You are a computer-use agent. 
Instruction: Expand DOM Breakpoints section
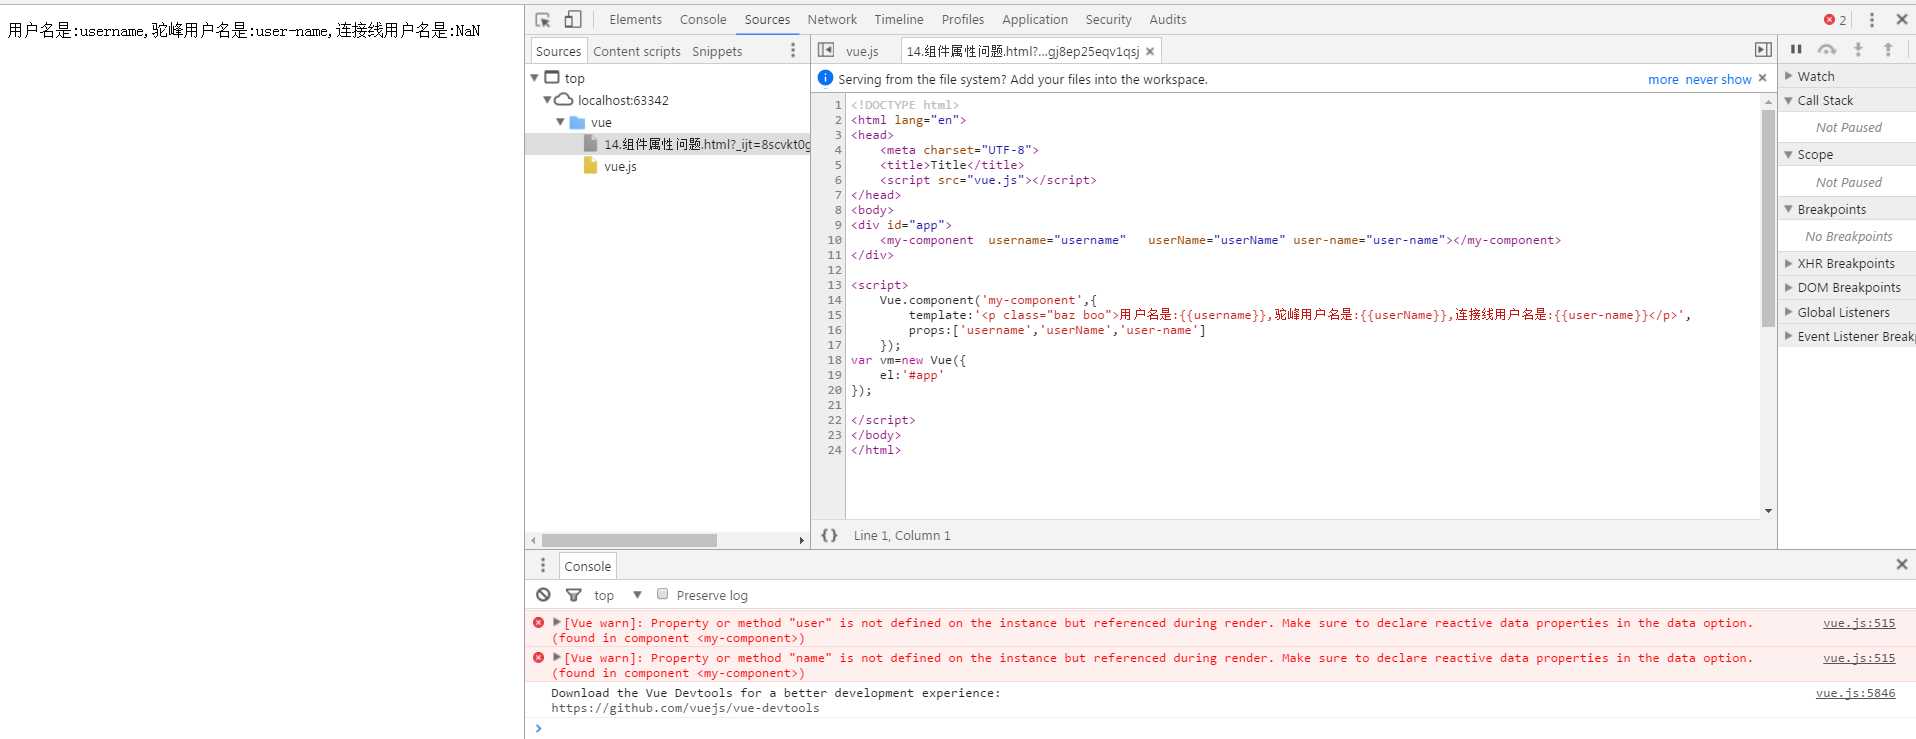pyautogui.click(x=1788, y=287)
